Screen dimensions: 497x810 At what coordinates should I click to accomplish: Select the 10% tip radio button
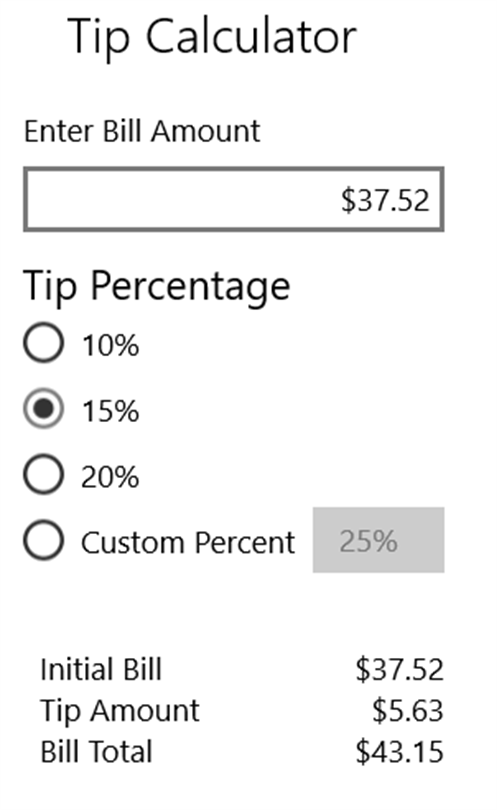[43, 342]
